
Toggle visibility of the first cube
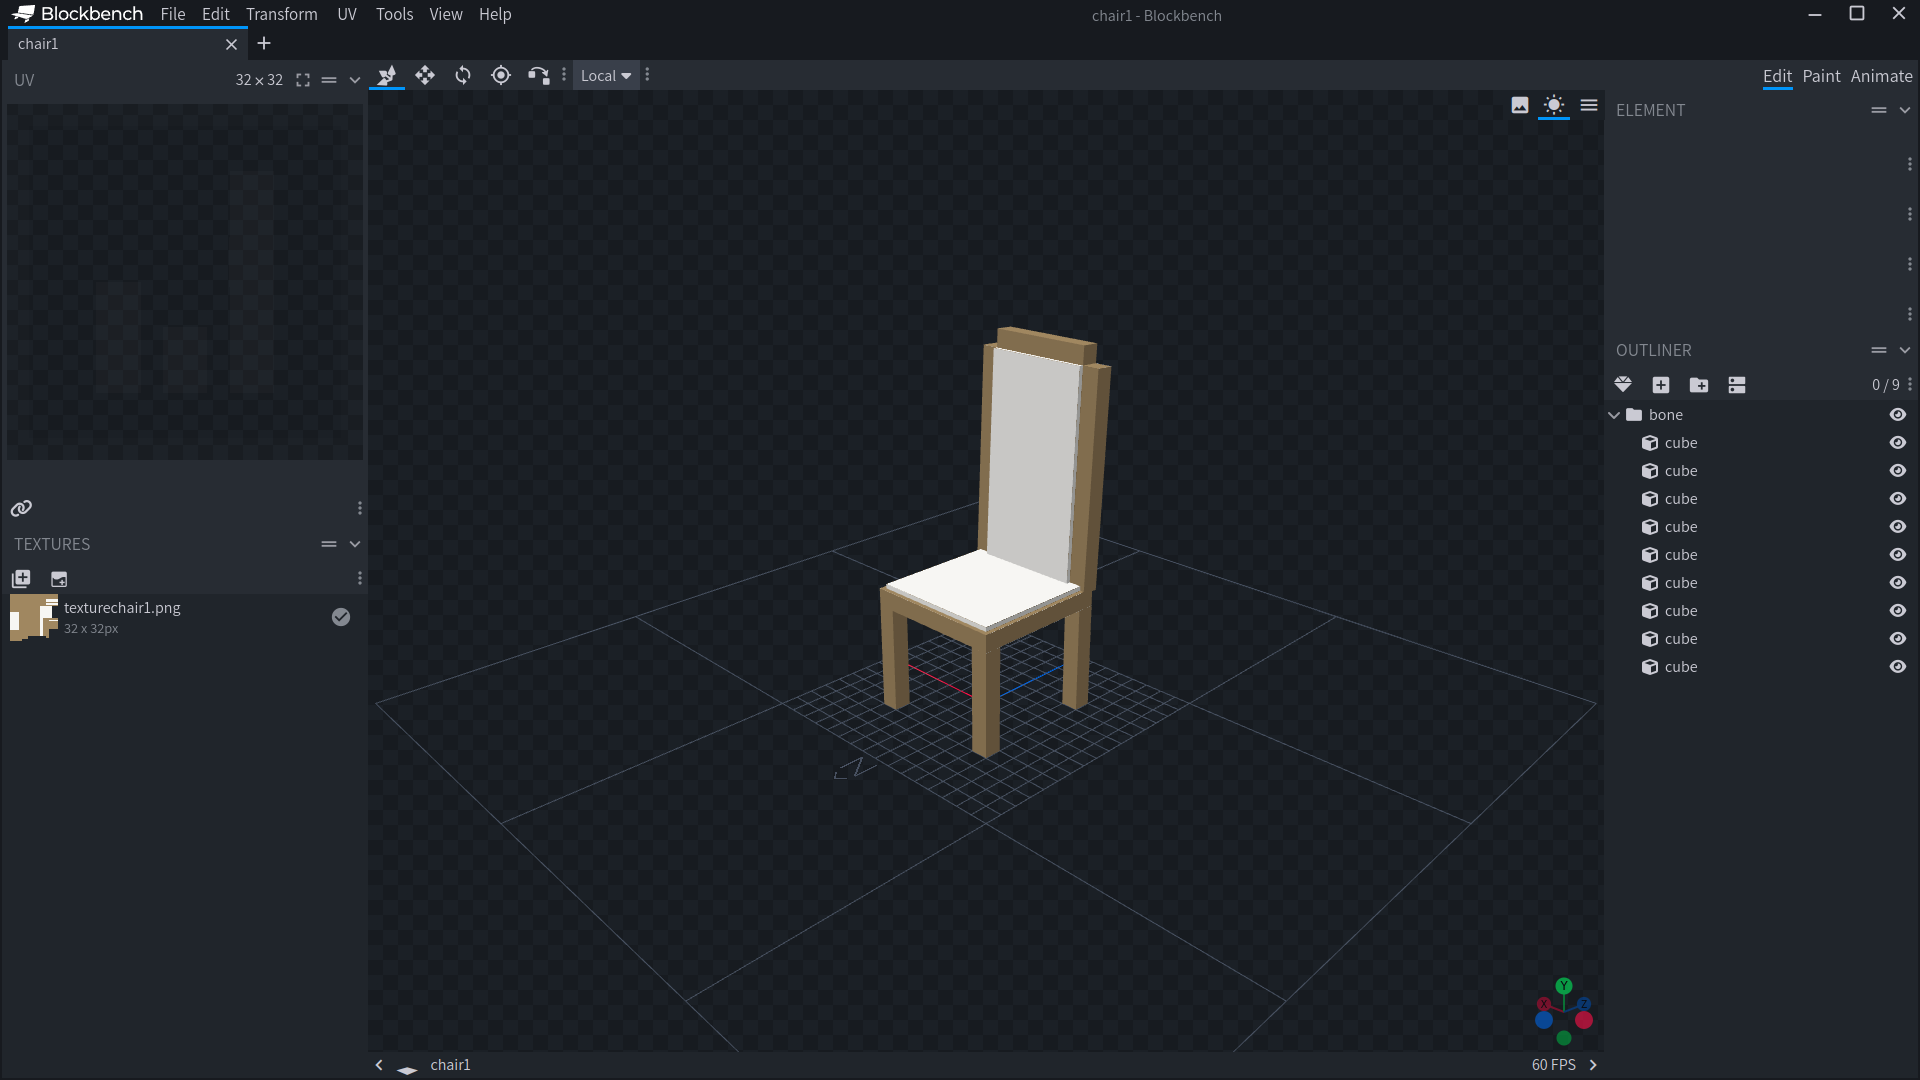[x=1897, y=443]
